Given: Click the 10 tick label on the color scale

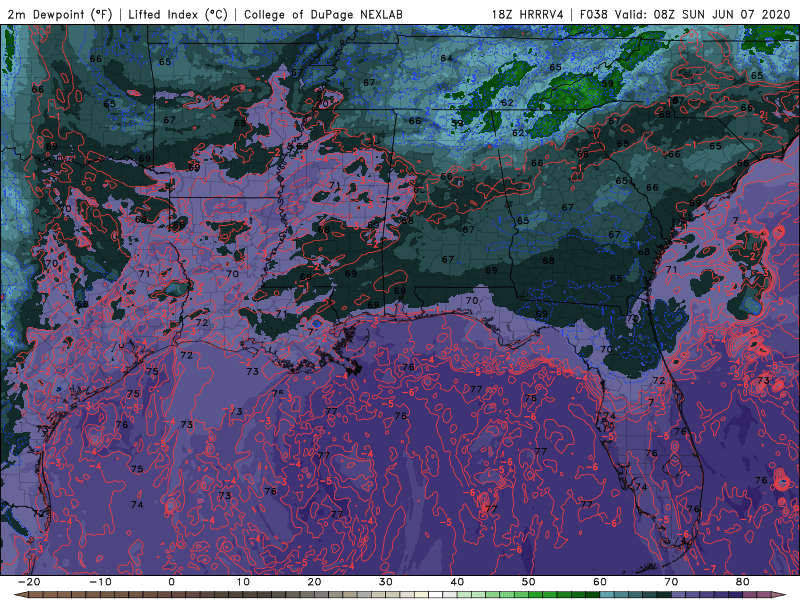Looking at the screenshot, I should 243,582.
